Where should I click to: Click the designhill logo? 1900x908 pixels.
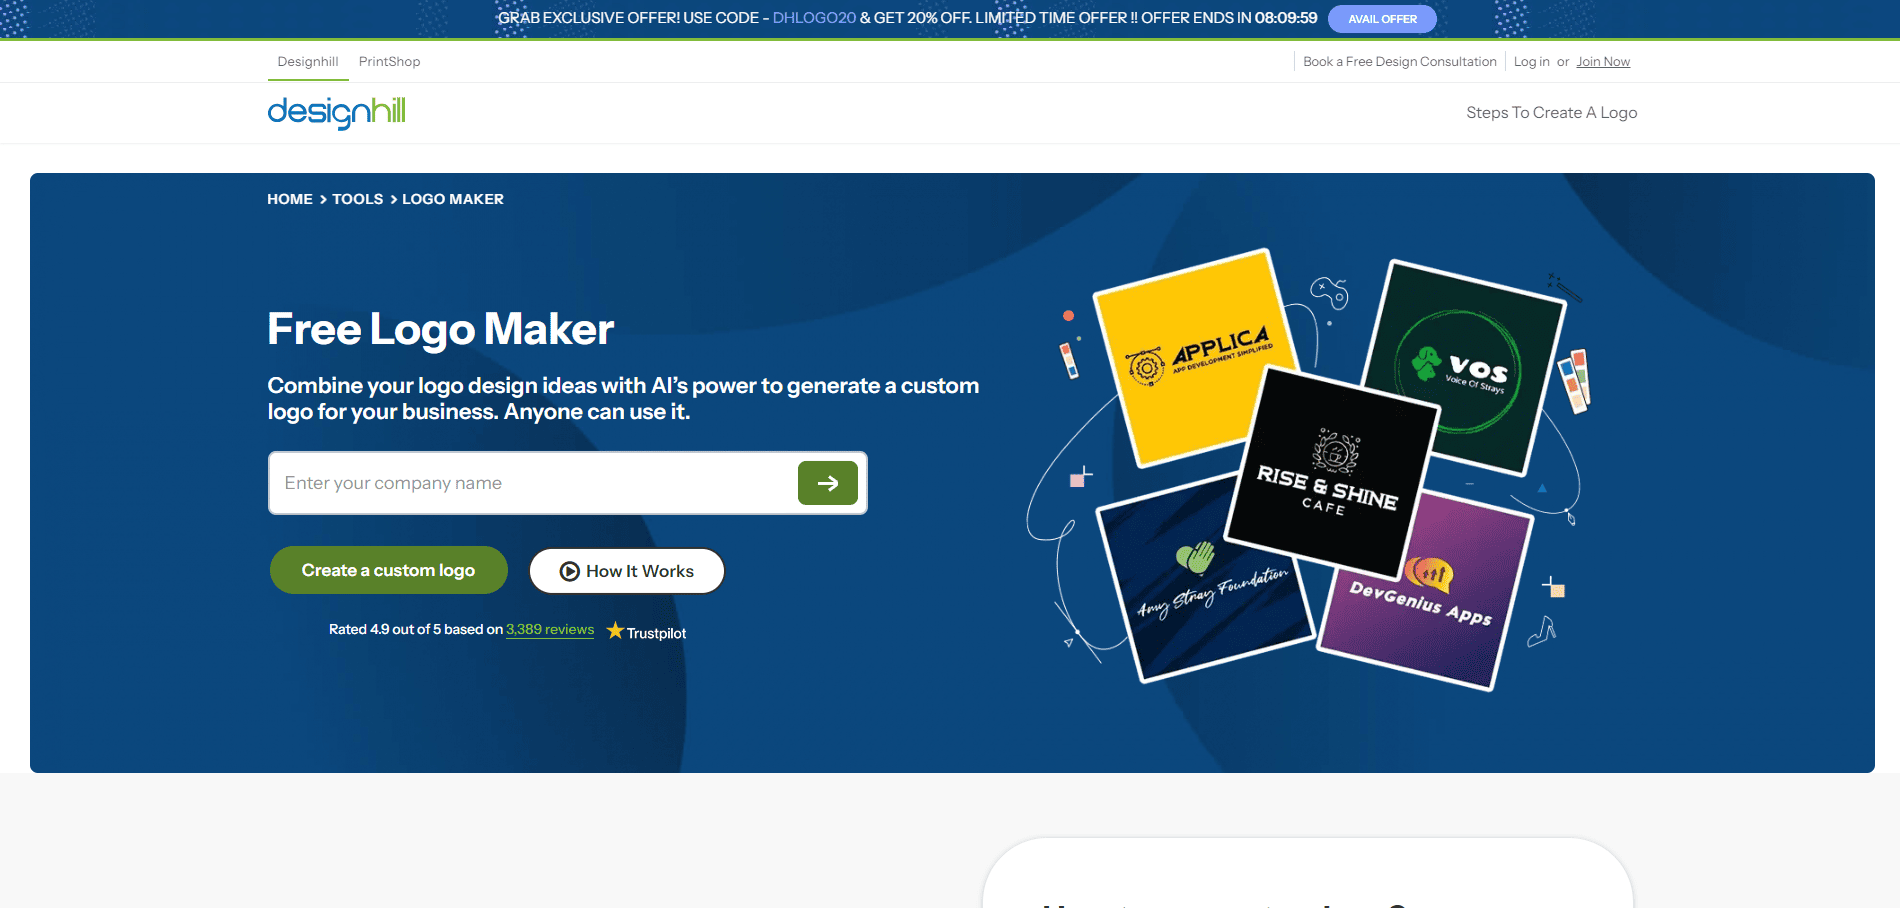coord(336,112)
